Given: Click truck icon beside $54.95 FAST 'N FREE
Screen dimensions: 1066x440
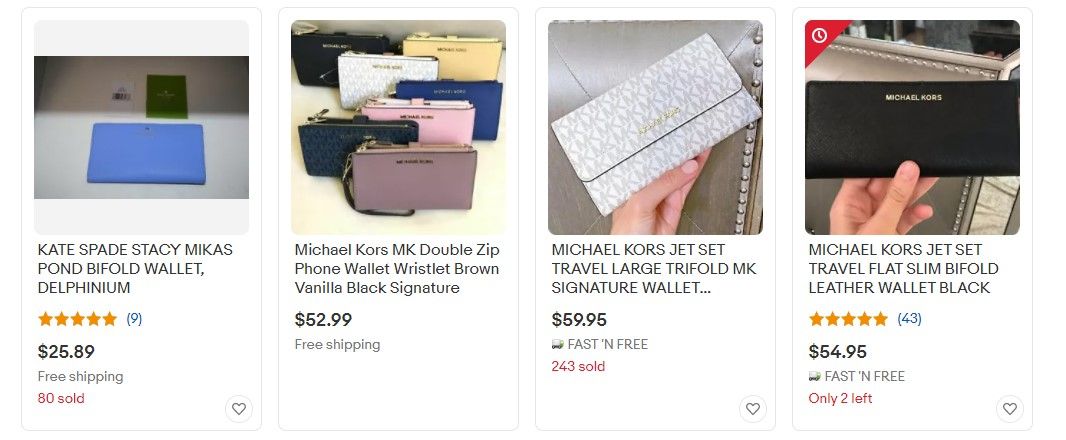Looking at the screenshot, I should 814,377.
